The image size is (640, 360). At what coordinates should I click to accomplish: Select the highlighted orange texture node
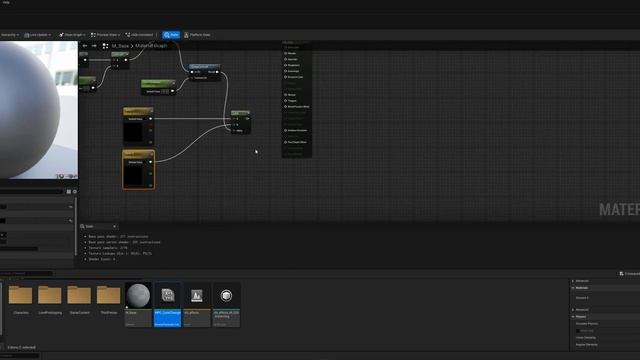pos(138,169)
